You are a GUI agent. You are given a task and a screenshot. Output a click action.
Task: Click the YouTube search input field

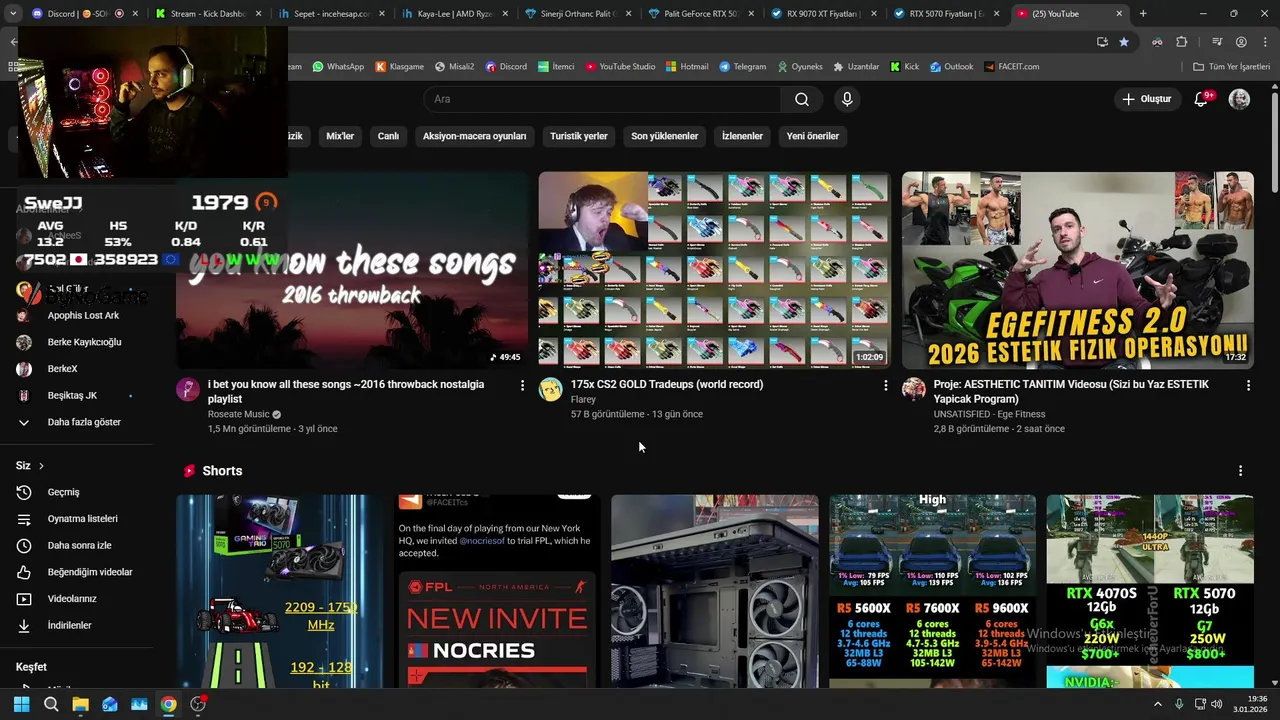(x=603, y=99)
